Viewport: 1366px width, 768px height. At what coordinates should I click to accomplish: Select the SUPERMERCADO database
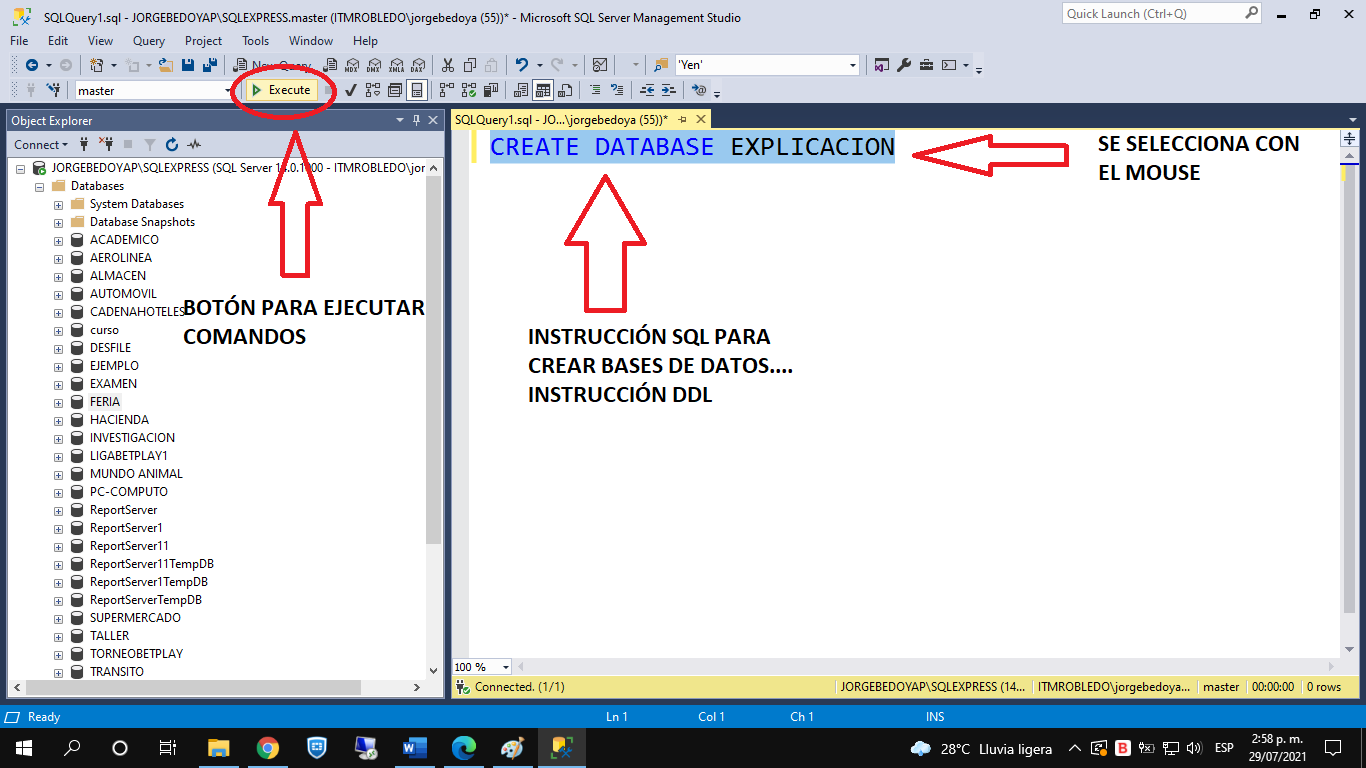135,618
